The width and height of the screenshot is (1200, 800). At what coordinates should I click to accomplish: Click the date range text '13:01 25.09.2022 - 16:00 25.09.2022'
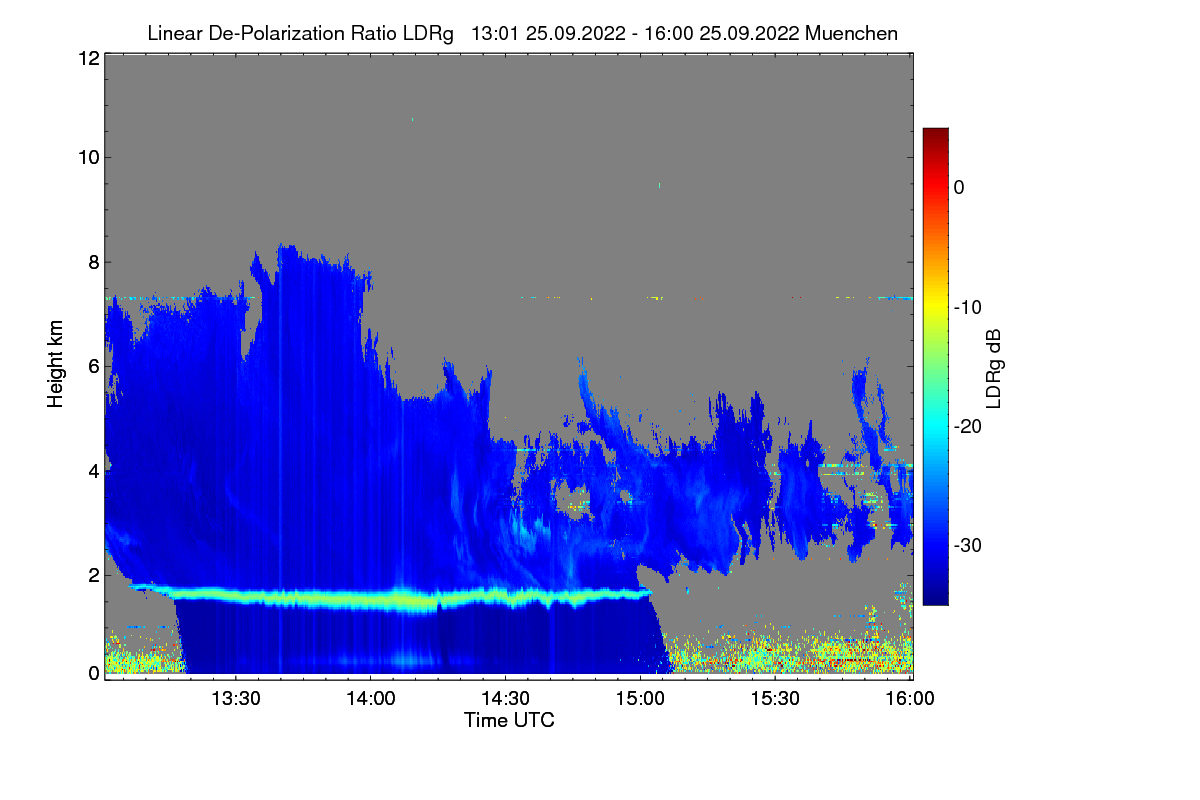635,33
